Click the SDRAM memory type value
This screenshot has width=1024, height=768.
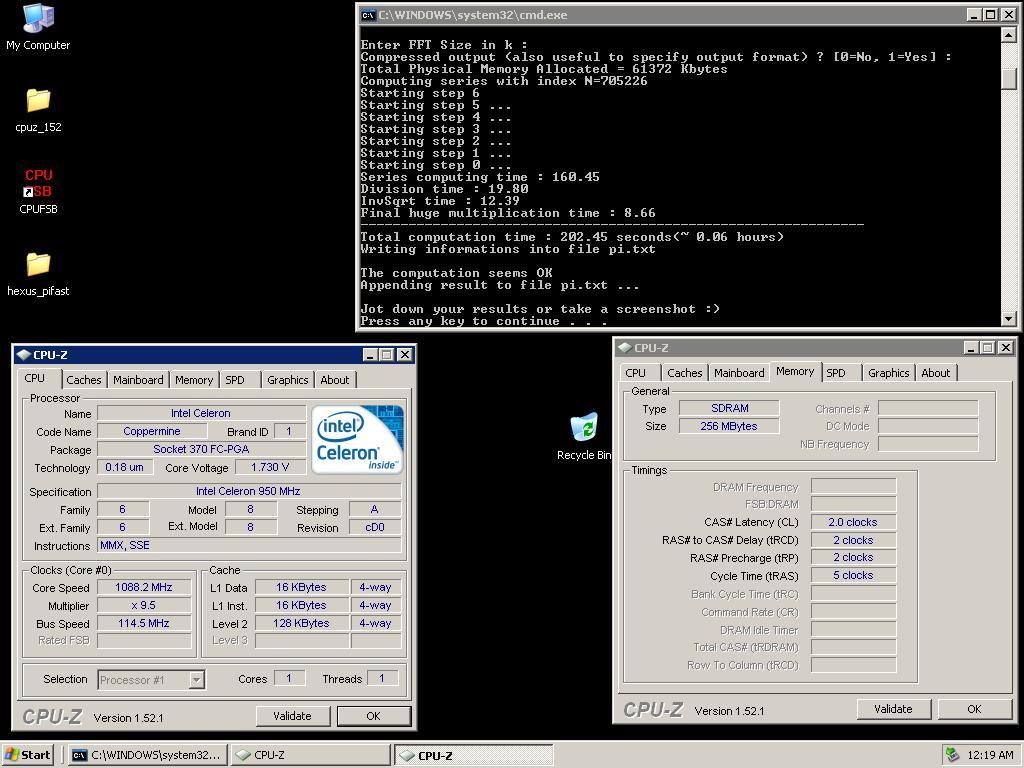[x=729, y=408]
